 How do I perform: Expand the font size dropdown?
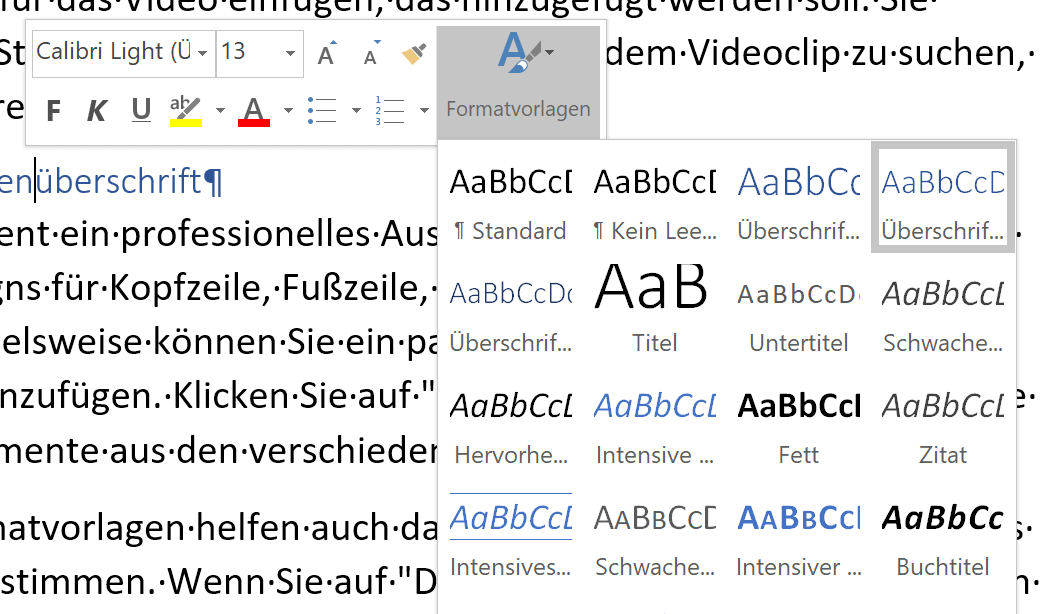[290, 52]
